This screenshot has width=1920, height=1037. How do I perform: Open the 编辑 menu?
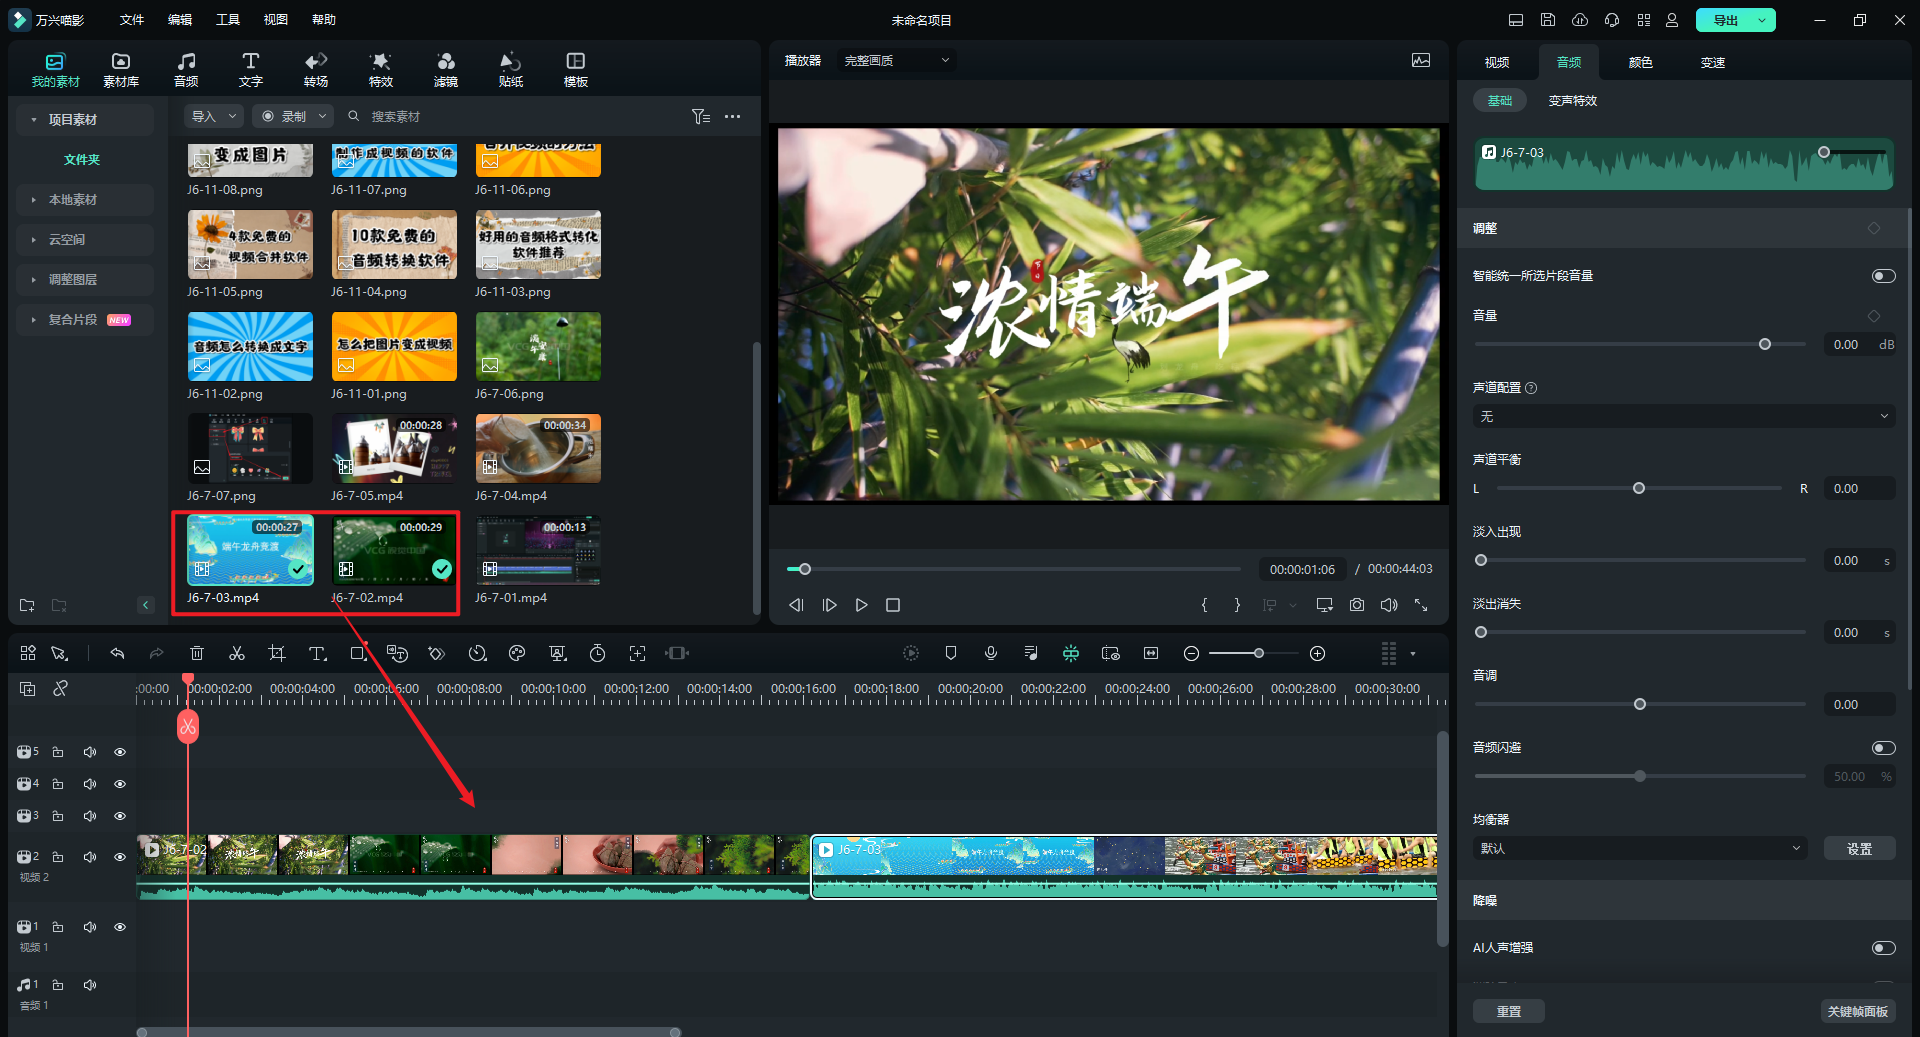point(180,20)
